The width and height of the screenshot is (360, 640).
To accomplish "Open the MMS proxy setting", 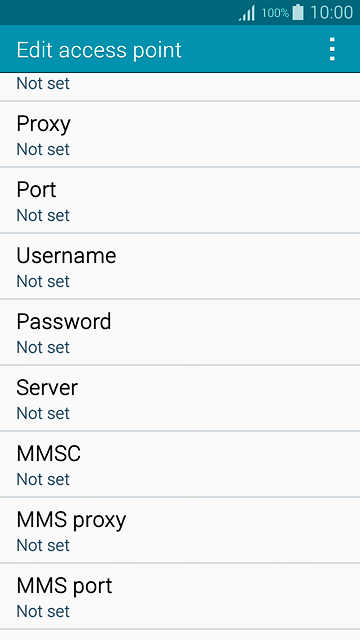I will 180,531.
